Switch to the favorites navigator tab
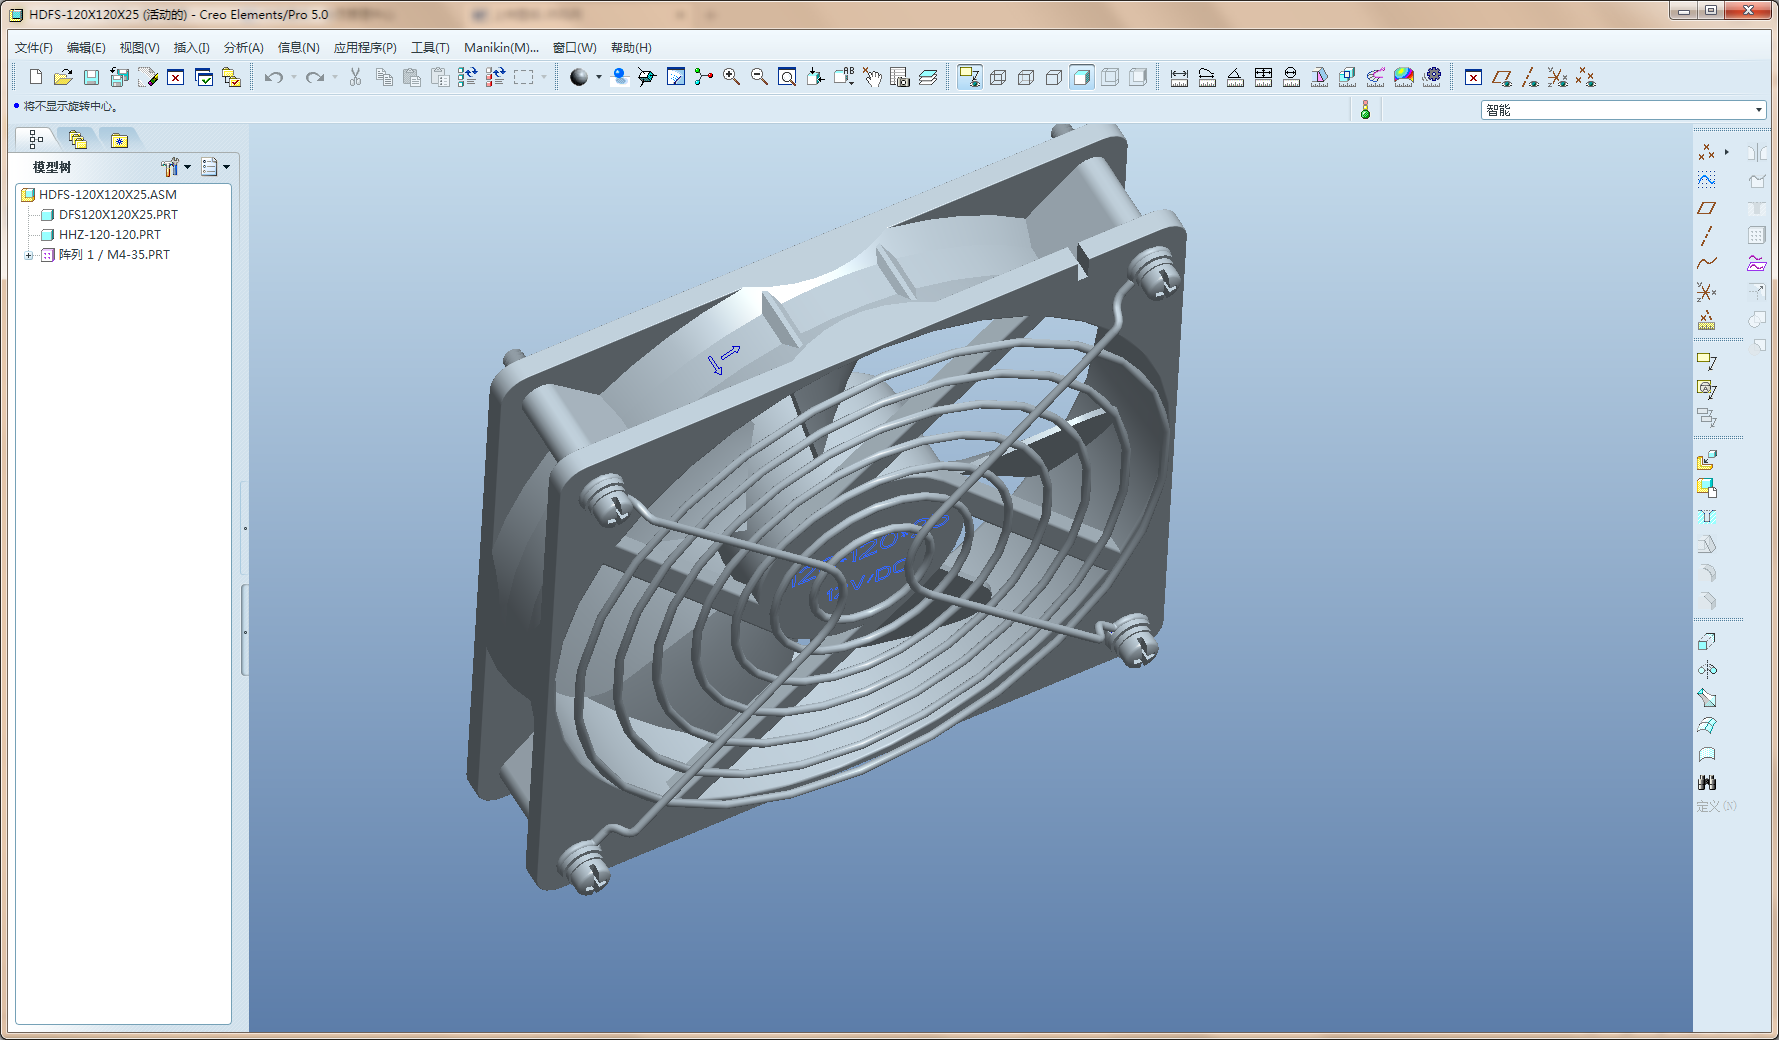The width and height of the screenshot is (1779, 1040). [x=120, y=140]
